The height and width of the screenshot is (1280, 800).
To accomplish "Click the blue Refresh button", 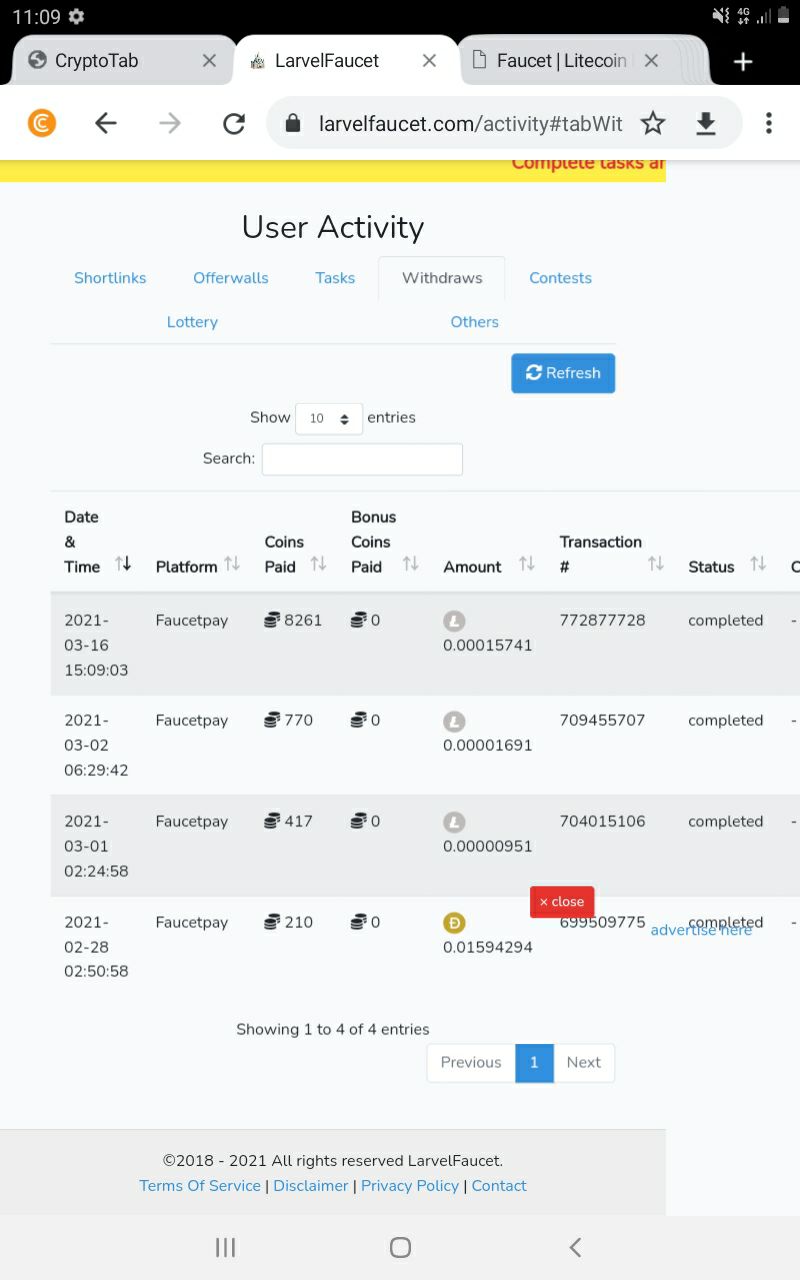I will [x=563, y=373].
